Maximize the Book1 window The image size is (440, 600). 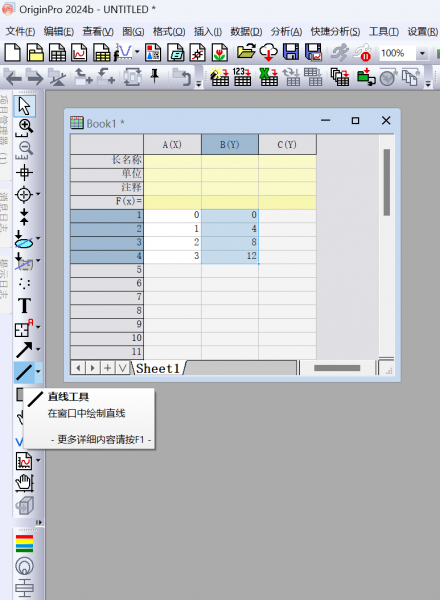click(x=355, y=121)
